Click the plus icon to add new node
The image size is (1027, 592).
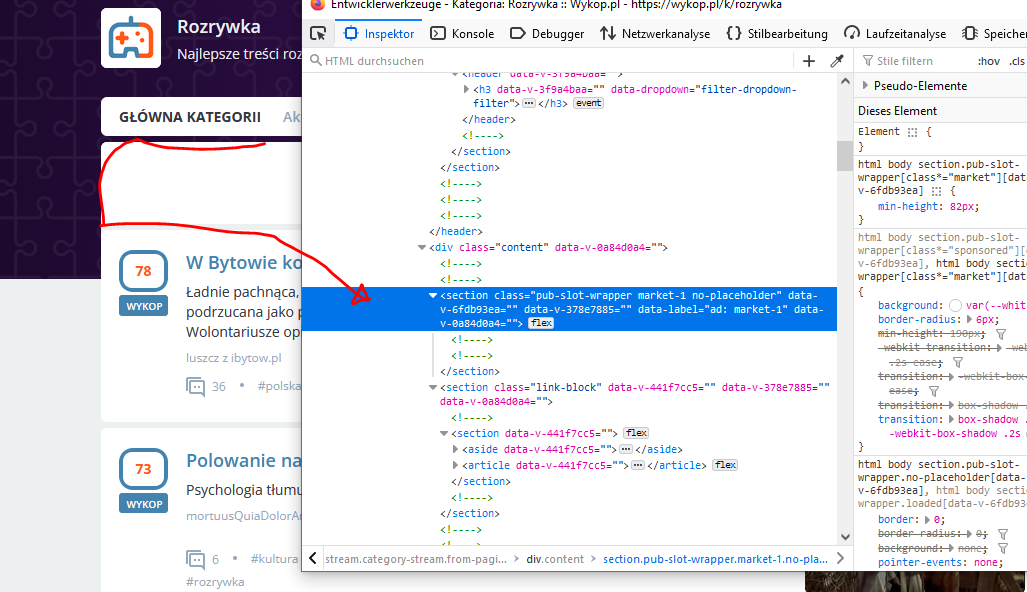point(809,61)
